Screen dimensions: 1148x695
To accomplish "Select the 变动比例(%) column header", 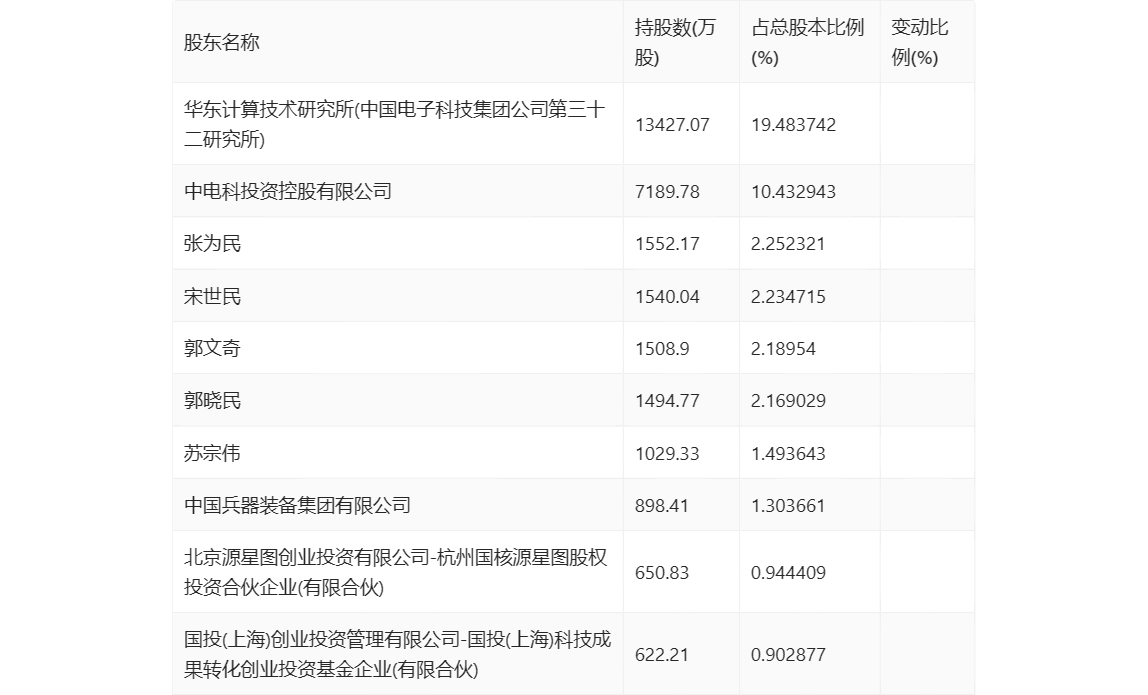I will [920, 42].
